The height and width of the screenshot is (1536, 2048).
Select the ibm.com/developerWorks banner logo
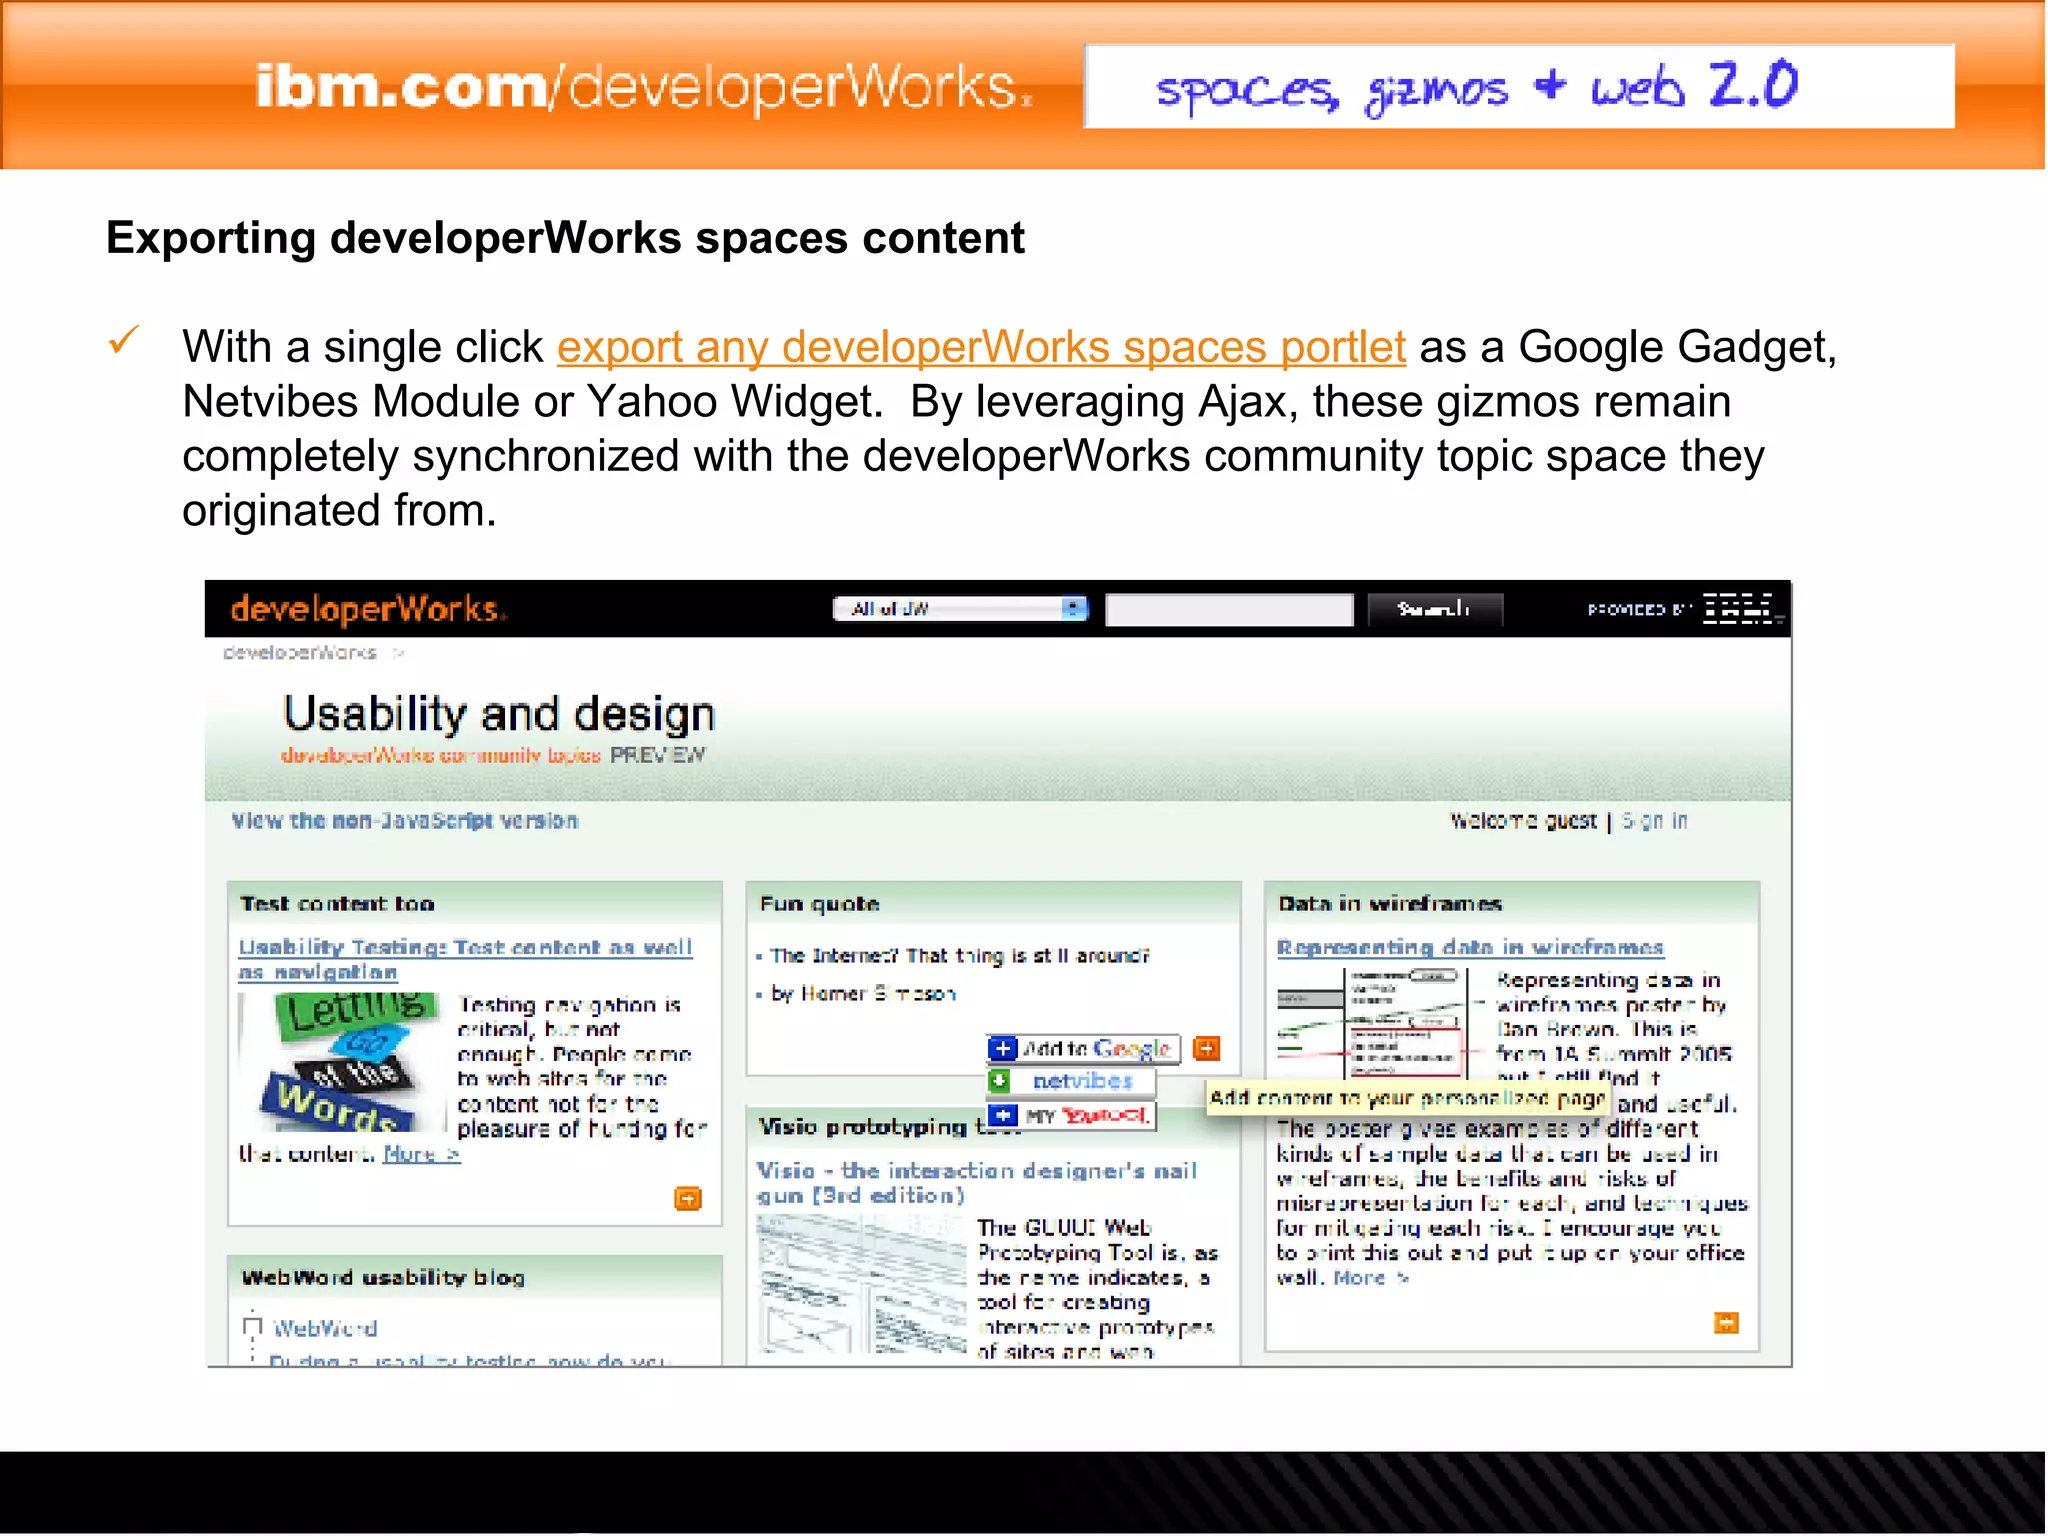(x=644, y=87)
